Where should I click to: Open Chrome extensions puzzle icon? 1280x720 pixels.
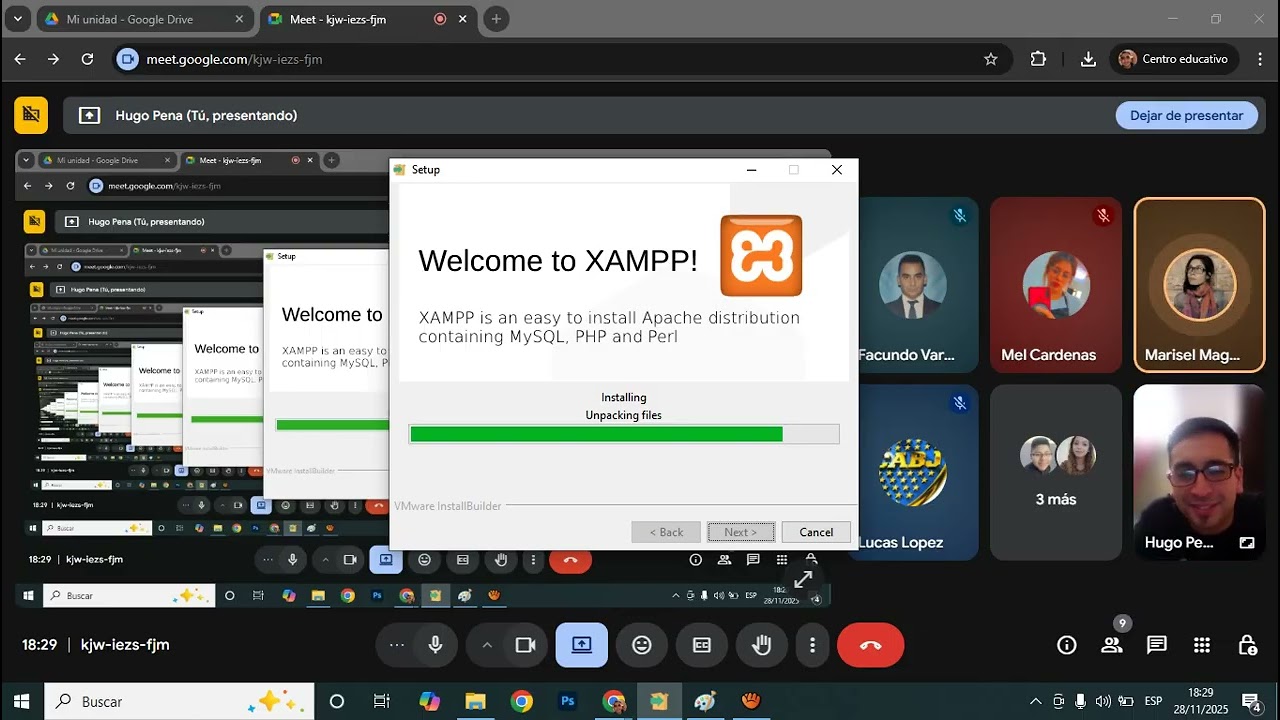tap(1038, 59)
